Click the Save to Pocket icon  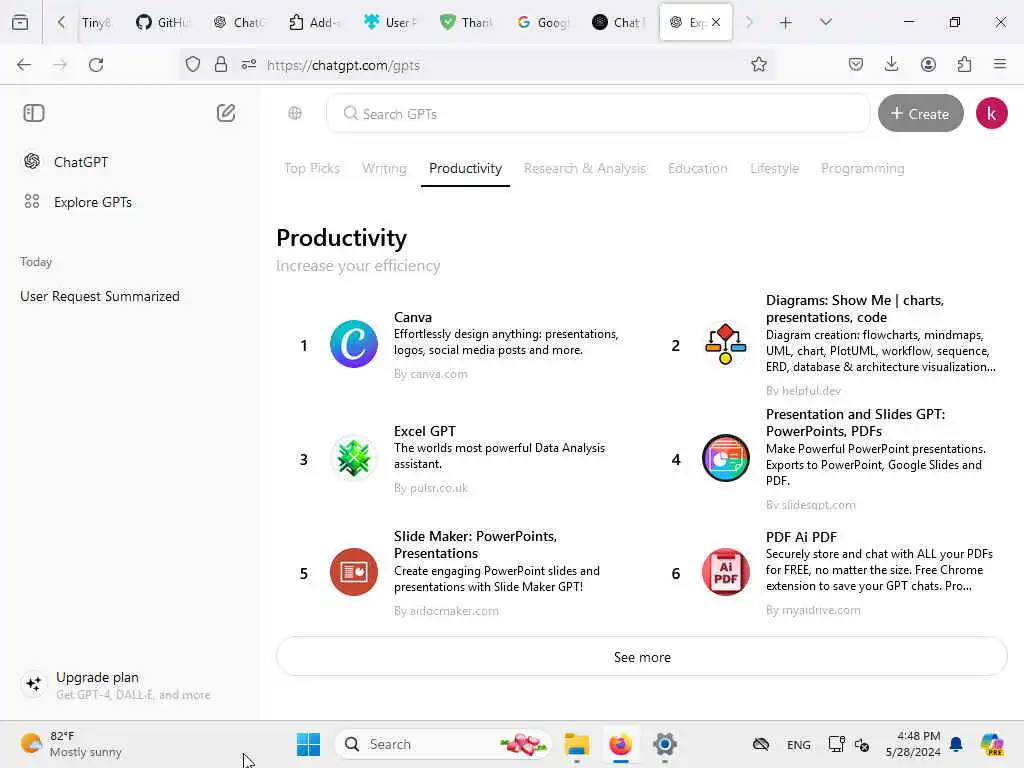tap(856, 64)
